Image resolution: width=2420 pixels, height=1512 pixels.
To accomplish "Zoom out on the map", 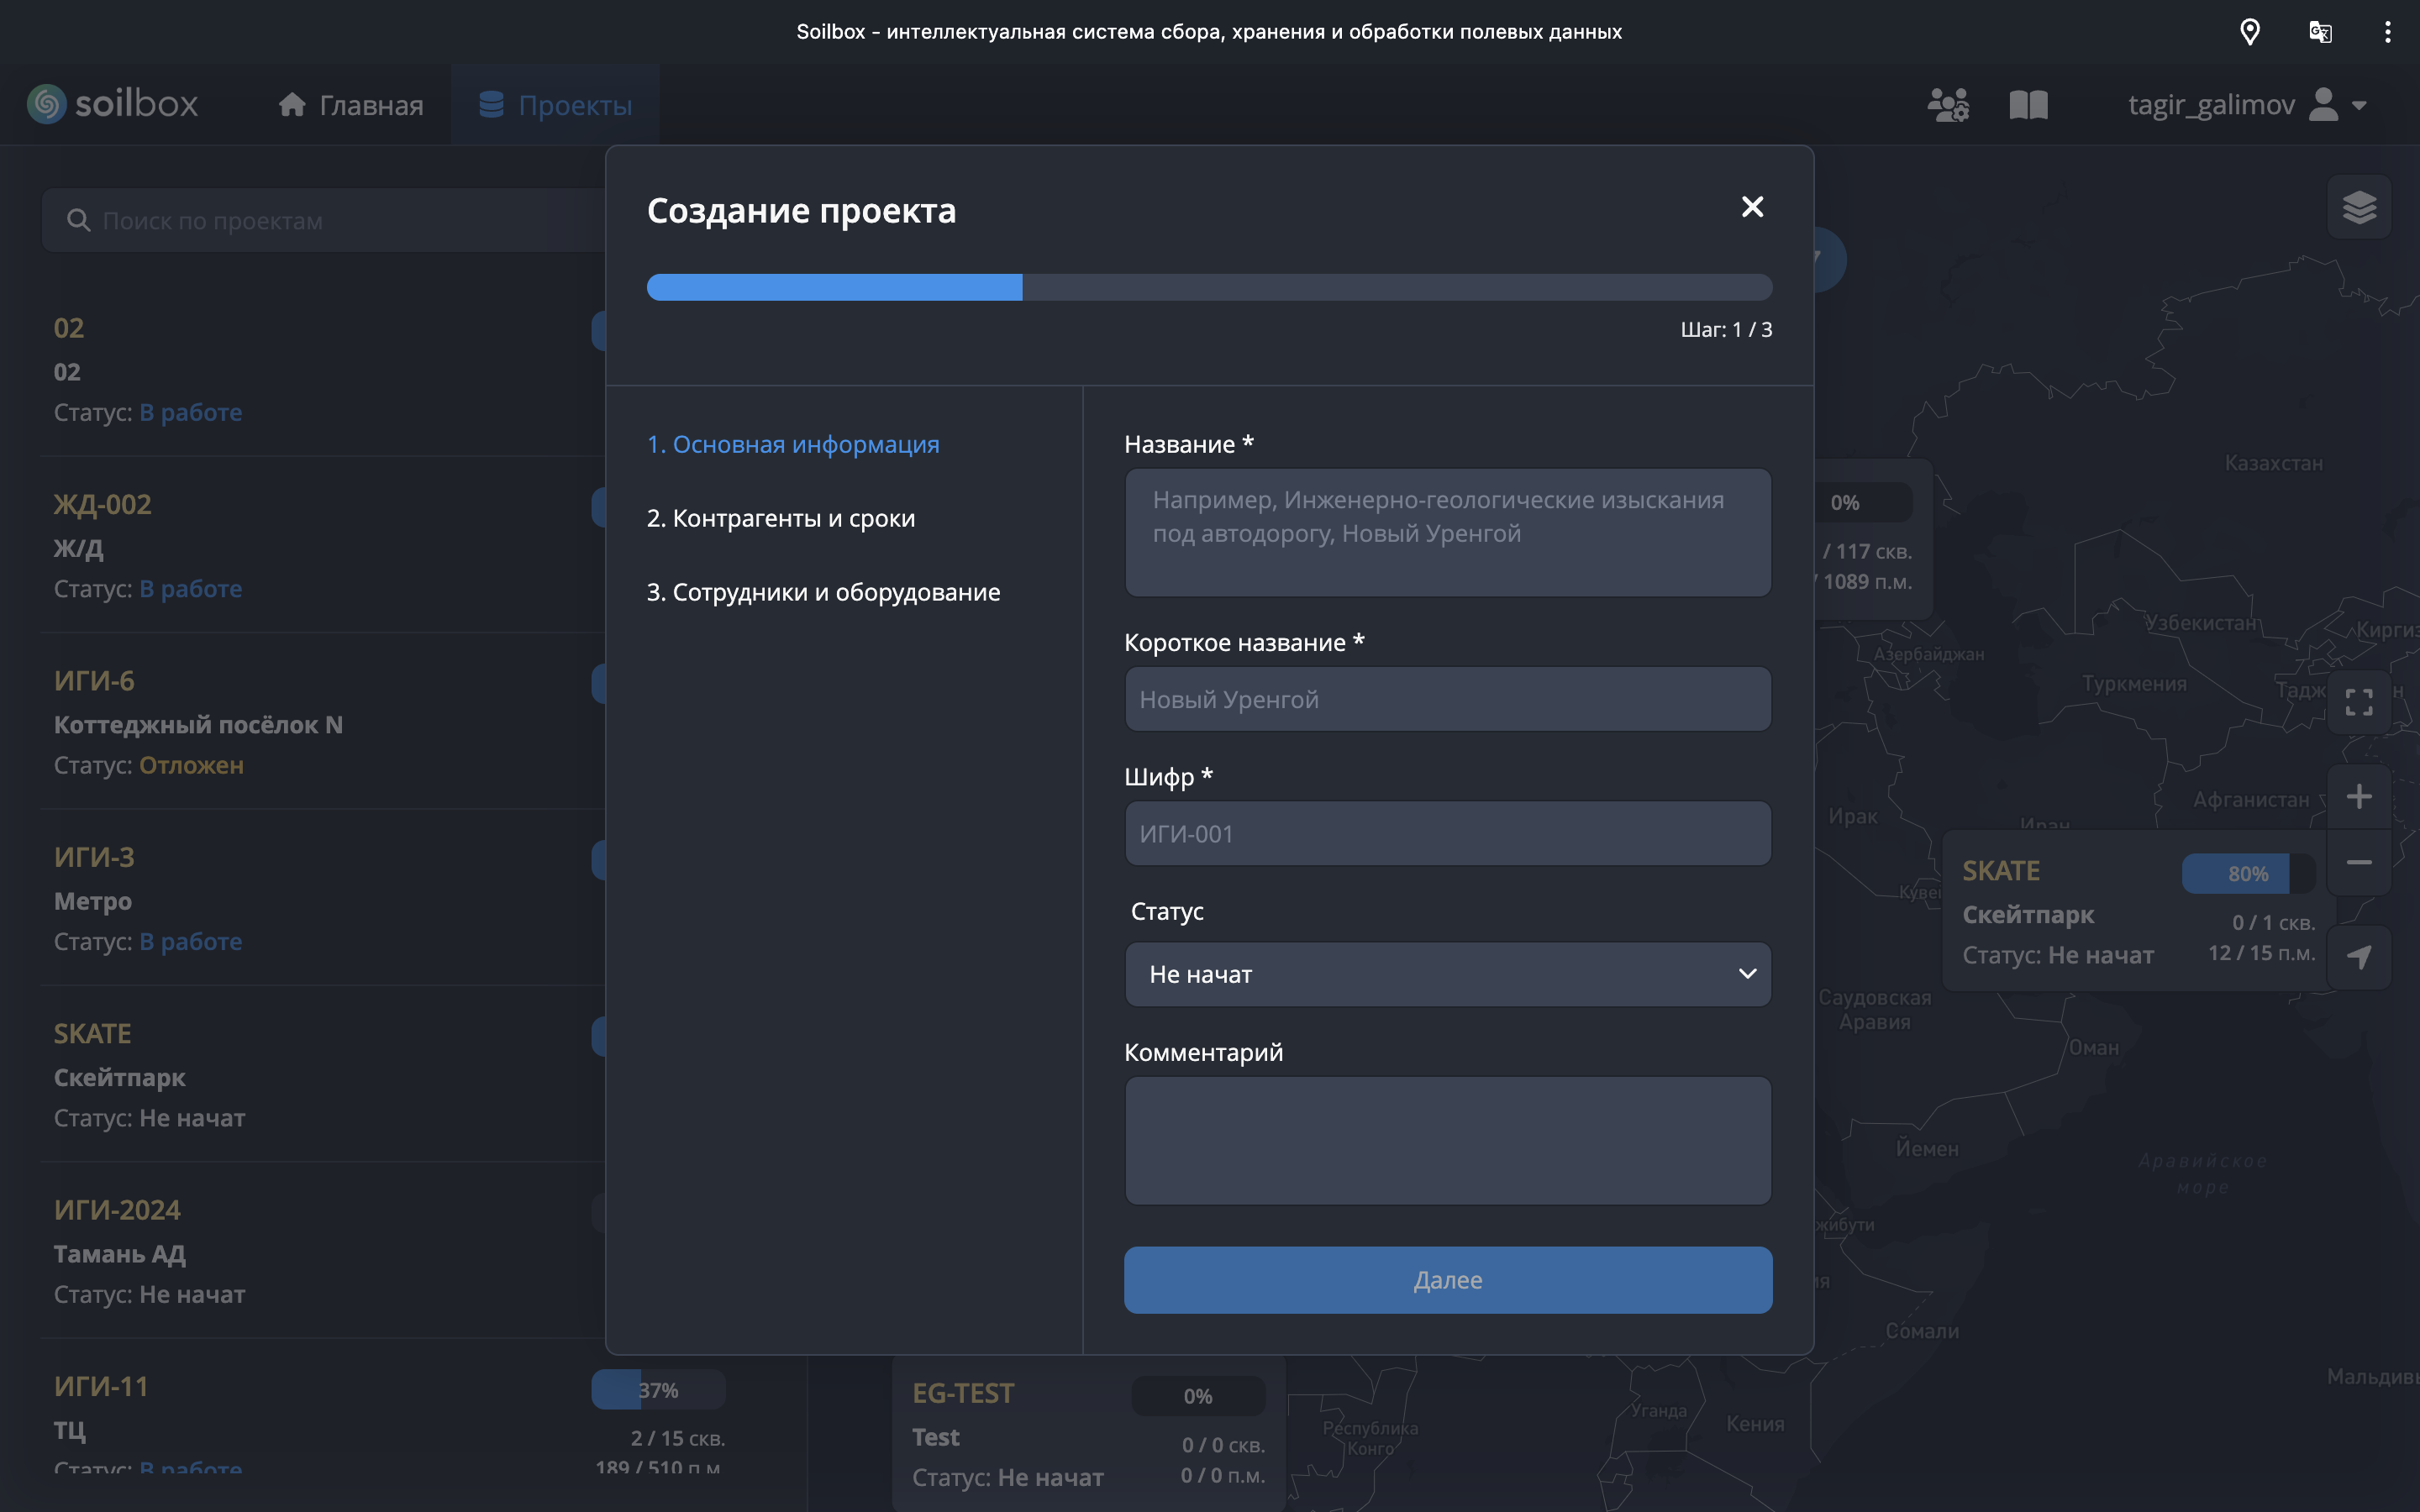I will tap(2359, 862).
